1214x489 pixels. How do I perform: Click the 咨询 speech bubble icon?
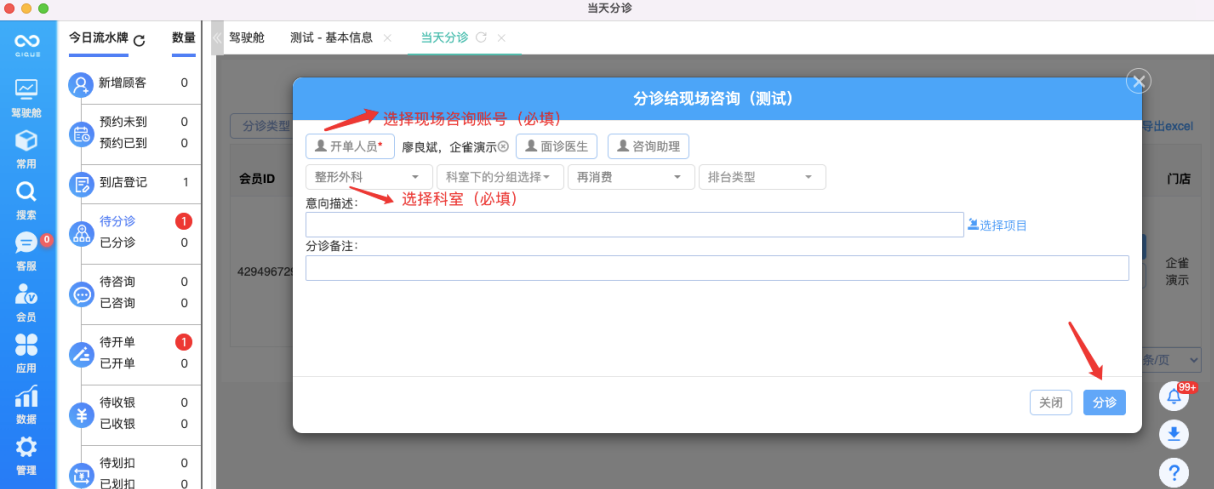[80, 294]
